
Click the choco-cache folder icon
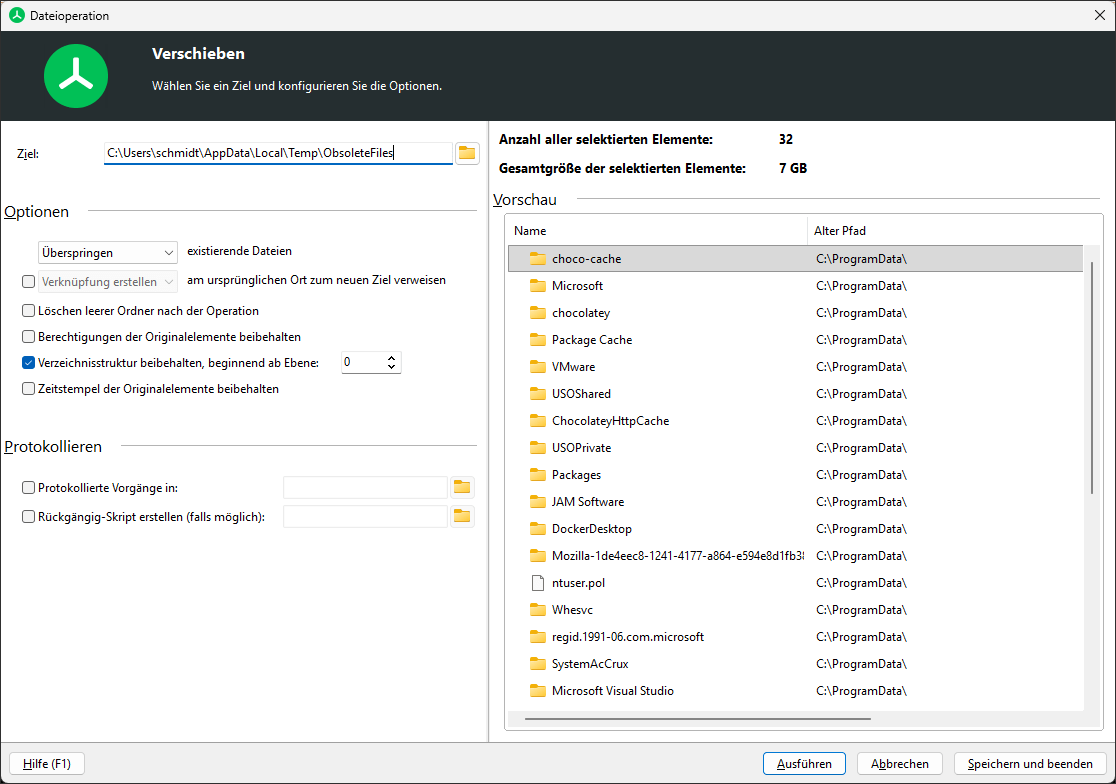[x=537, y=258]
